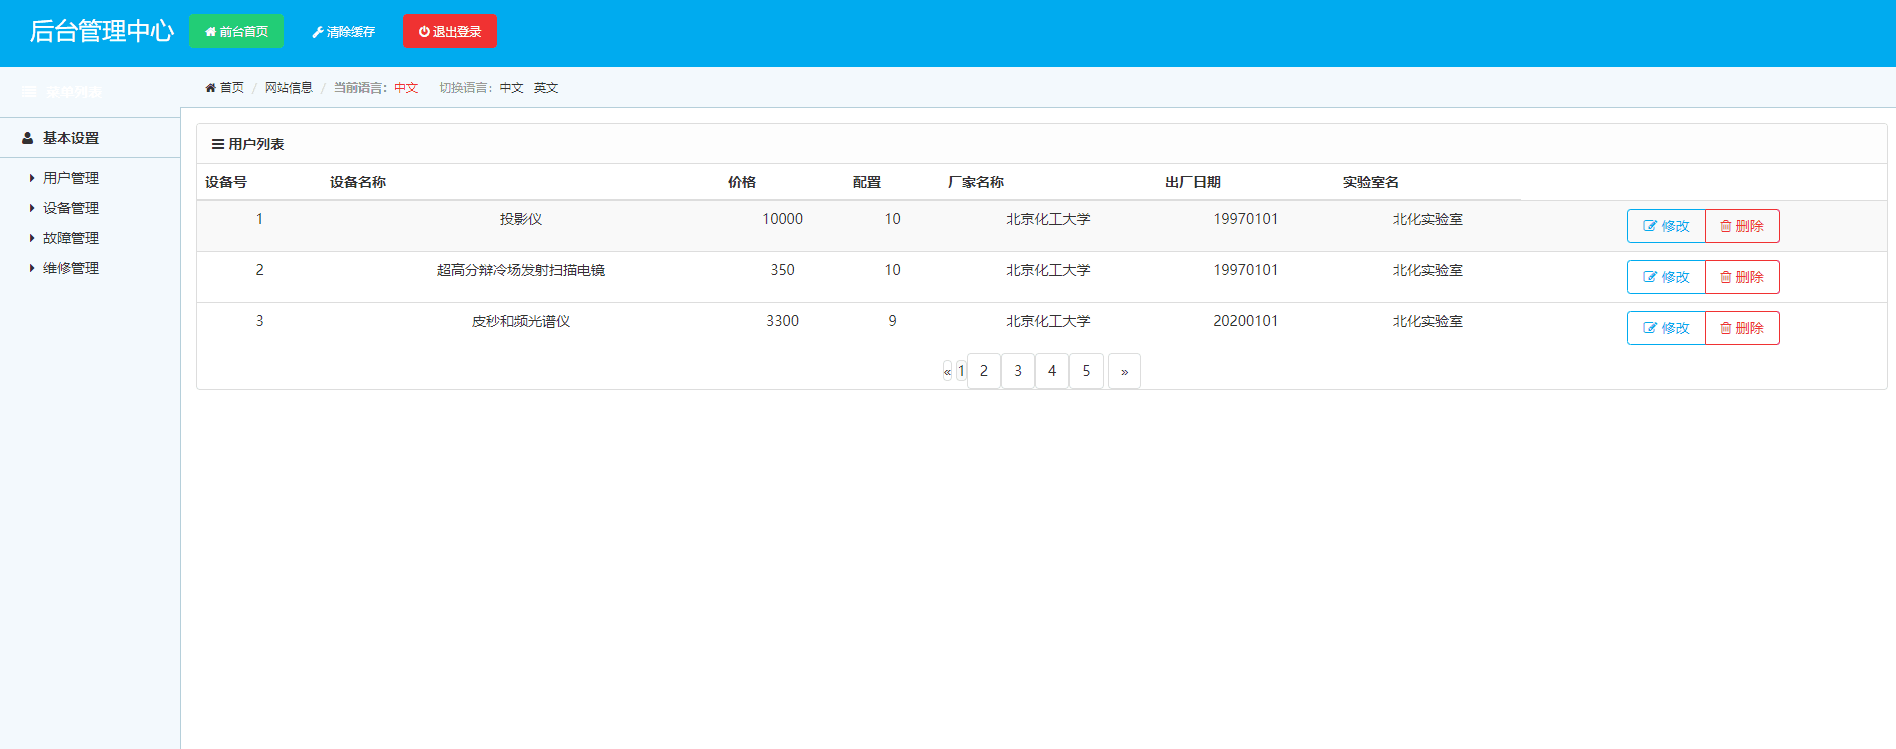Go to page 5 in pagination
Screen dimensions: 1896x749
click(x=1086, y=371)
